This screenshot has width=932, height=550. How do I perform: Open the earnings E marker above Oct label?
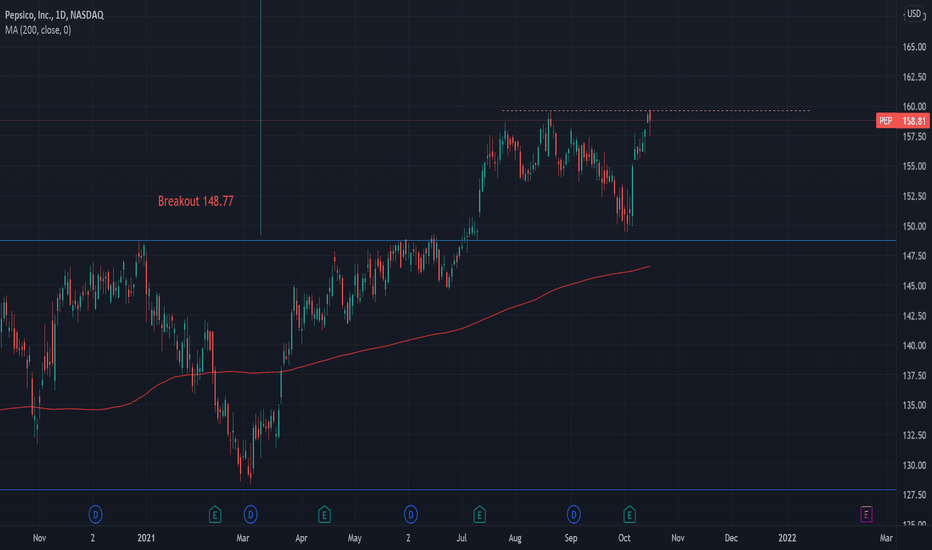coord(629,514)
